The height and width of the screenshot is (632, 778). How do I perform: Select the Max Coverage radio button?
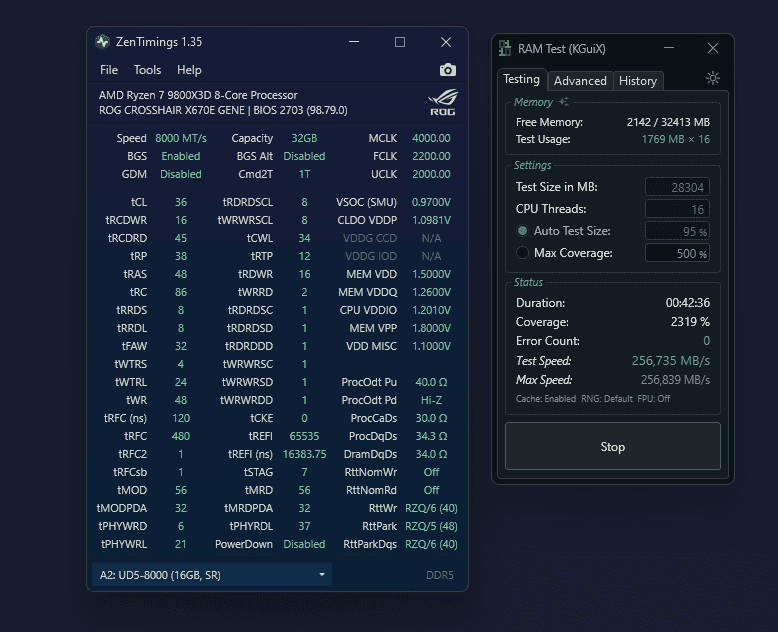tap(522, 253)
